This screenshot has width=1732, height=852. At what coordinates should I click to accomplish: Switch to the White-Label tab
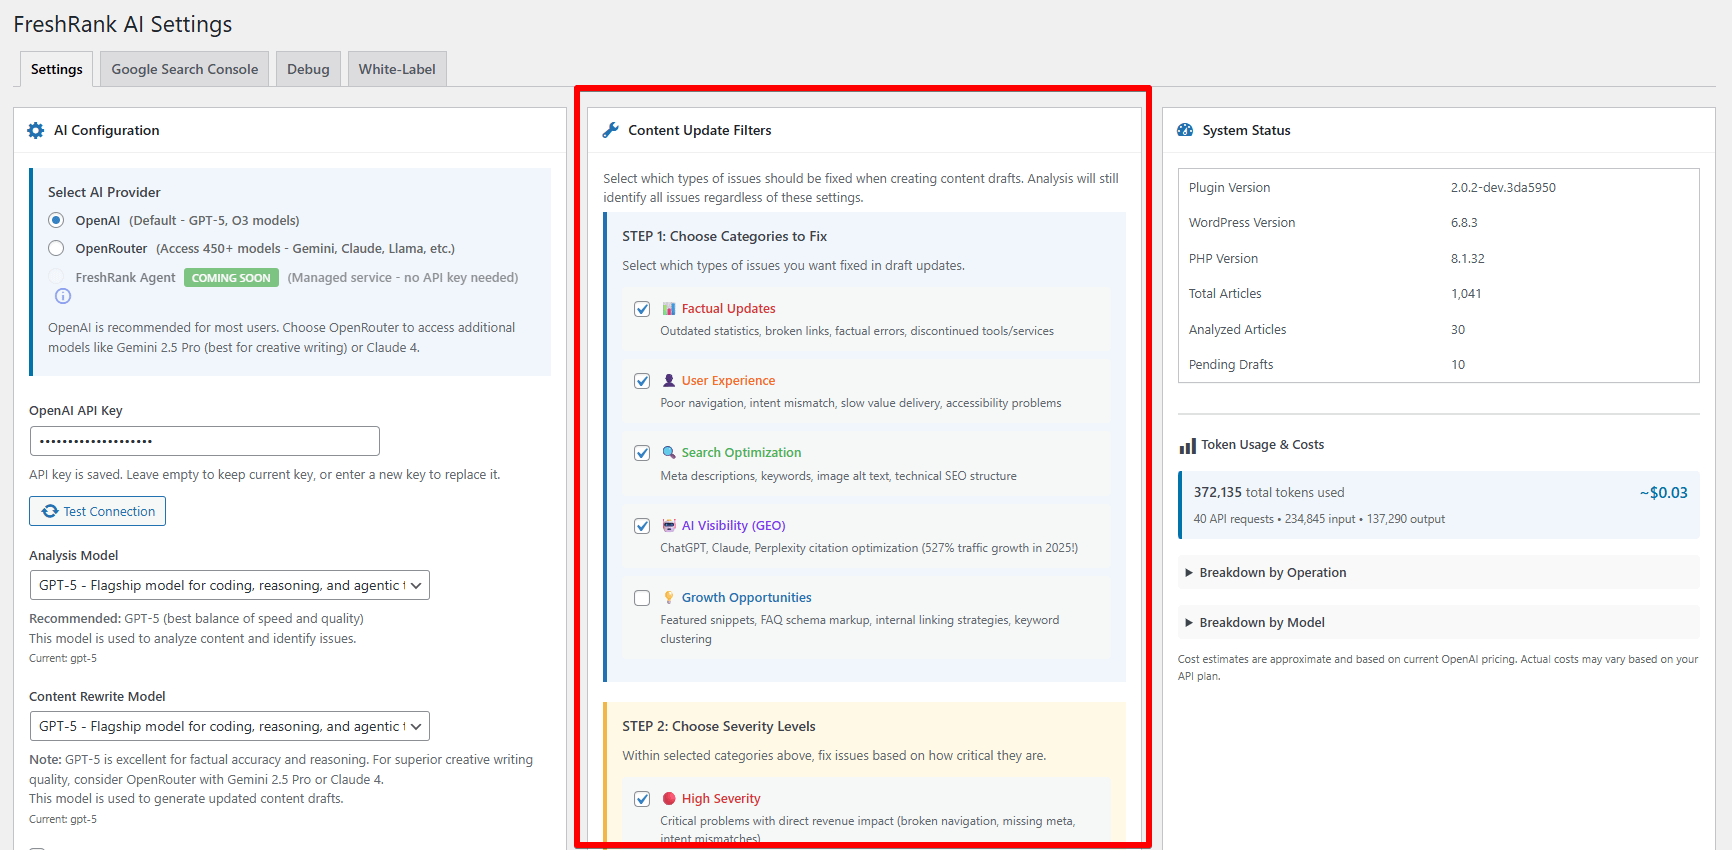pyautogui.click(x=397, y=69)
